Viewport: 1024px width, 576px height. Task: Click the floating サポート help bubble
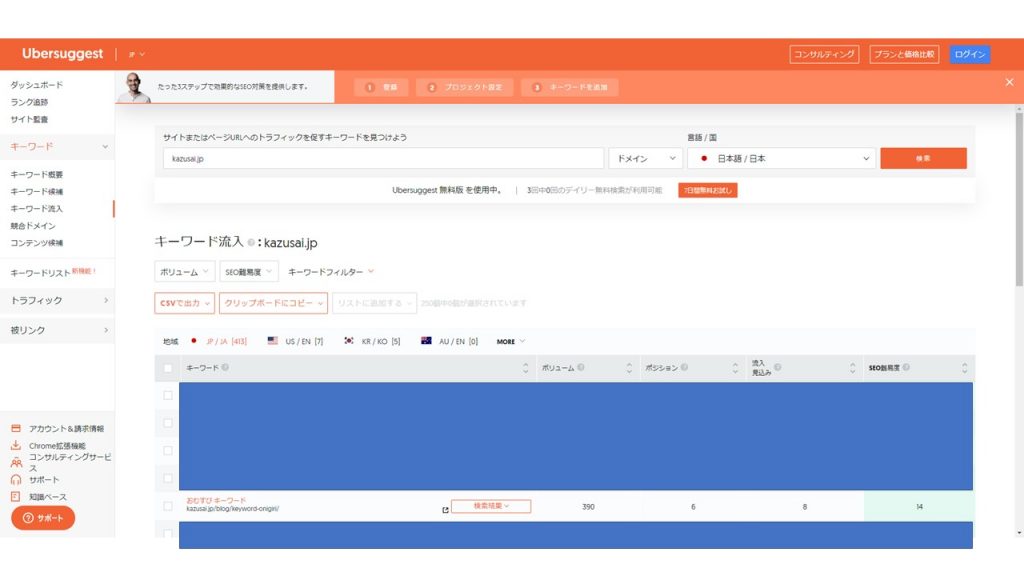coord(41,519)
